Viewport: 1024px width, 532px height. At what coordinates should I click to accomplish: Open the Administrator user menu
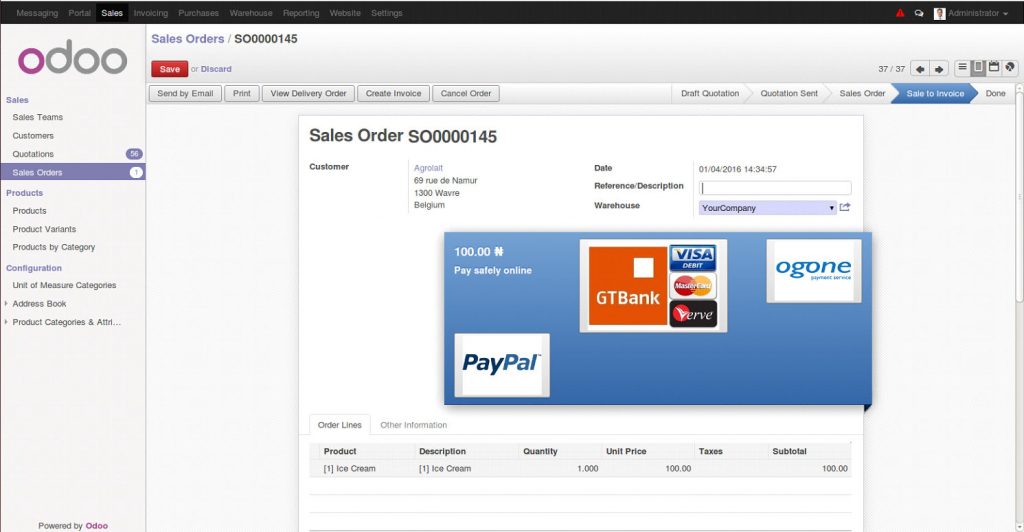(971, 13)
